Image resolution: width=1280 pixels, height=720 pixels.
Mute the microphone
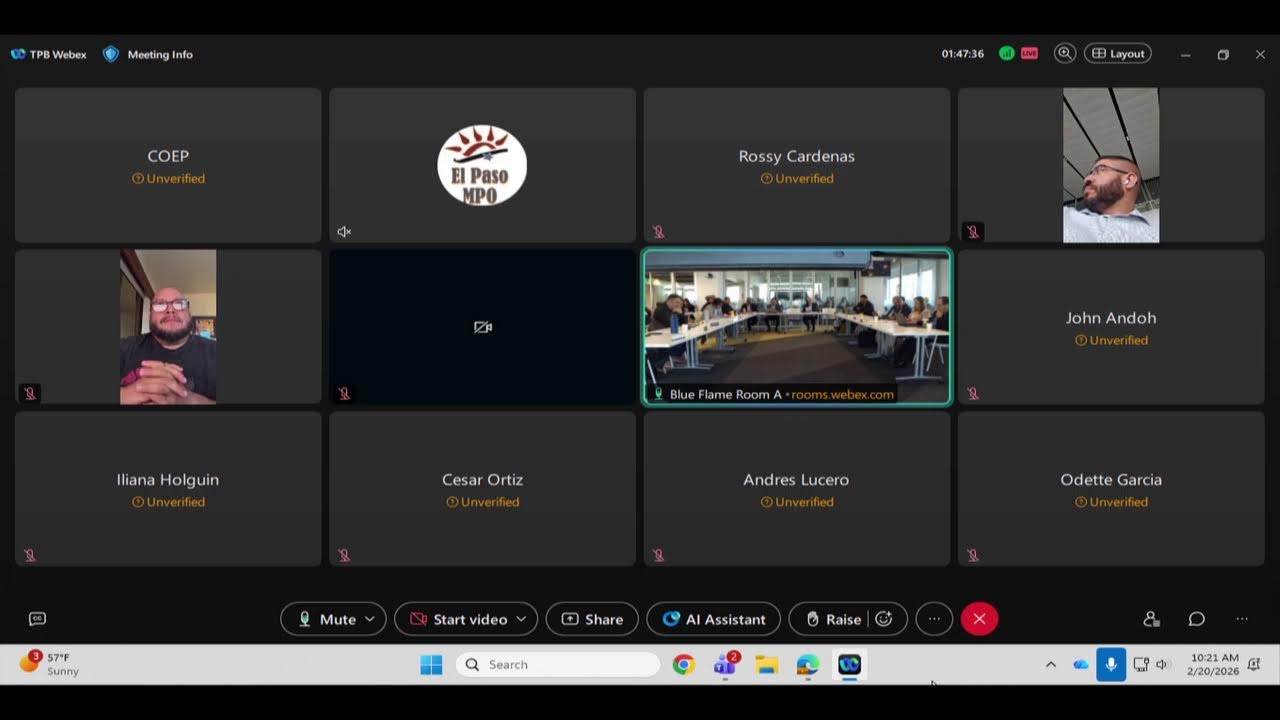point(327,619)
